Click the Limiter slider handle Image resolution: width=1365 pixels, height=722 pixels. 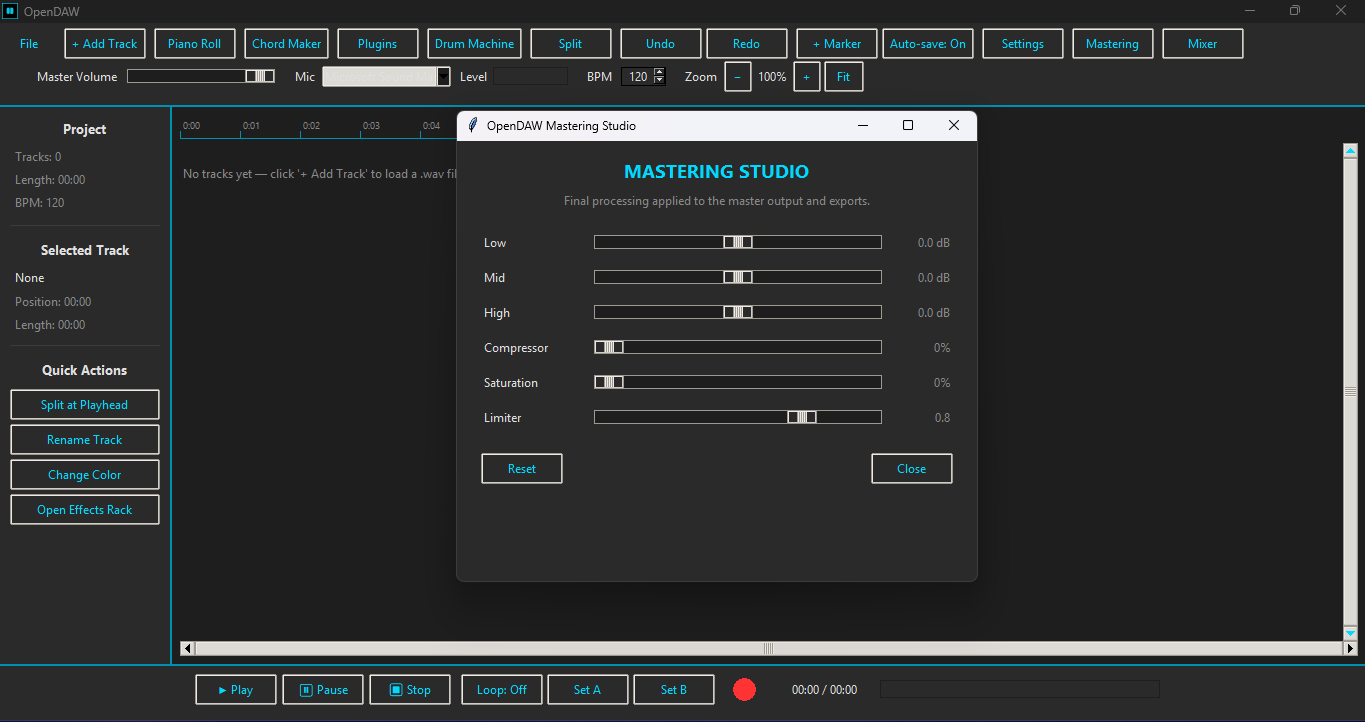click(802, 417)
